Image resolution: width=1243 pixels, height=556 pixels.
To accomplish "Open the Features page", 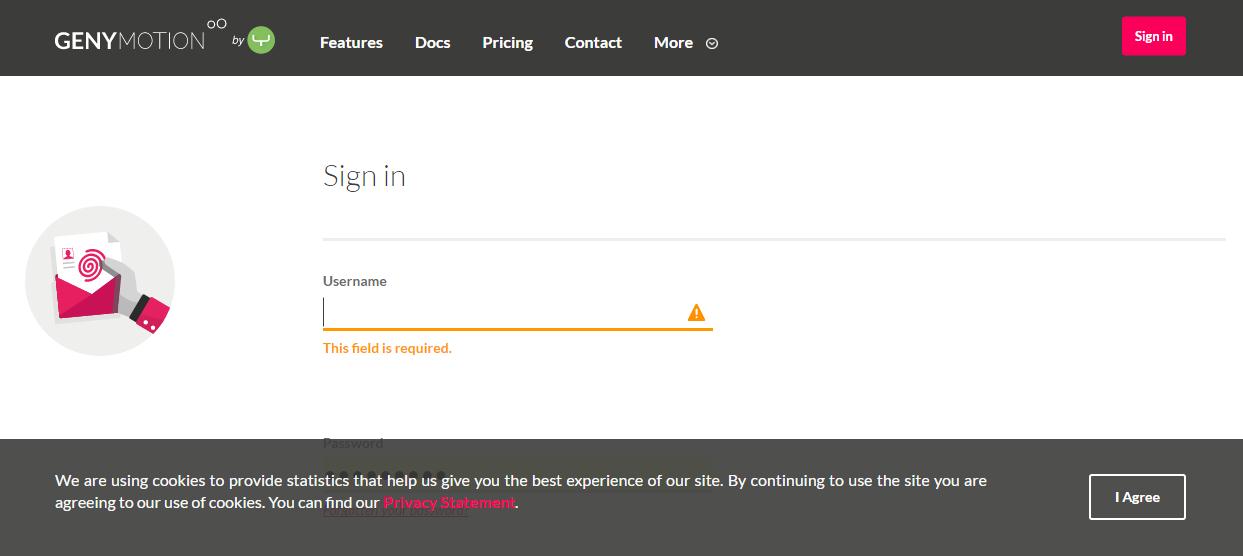I will (351, 42).
